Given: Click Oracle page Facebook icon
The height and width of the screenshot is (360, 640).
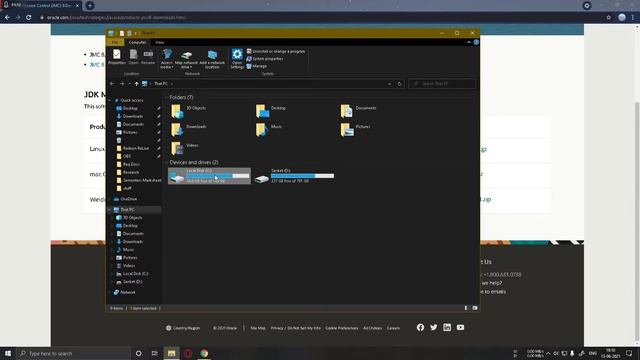Looking at the screenshot, I should tap(420, 327).
